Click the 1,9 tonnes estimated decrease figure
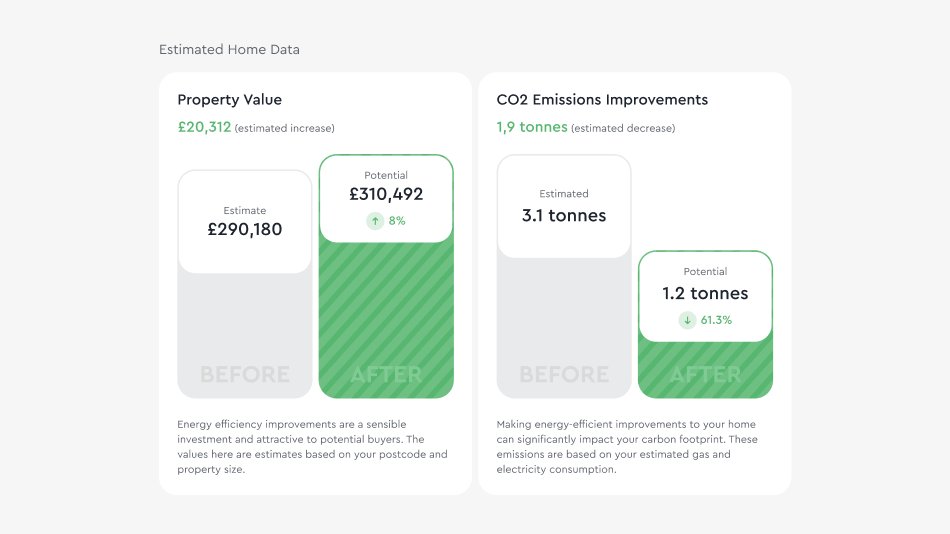 point(532,127)
